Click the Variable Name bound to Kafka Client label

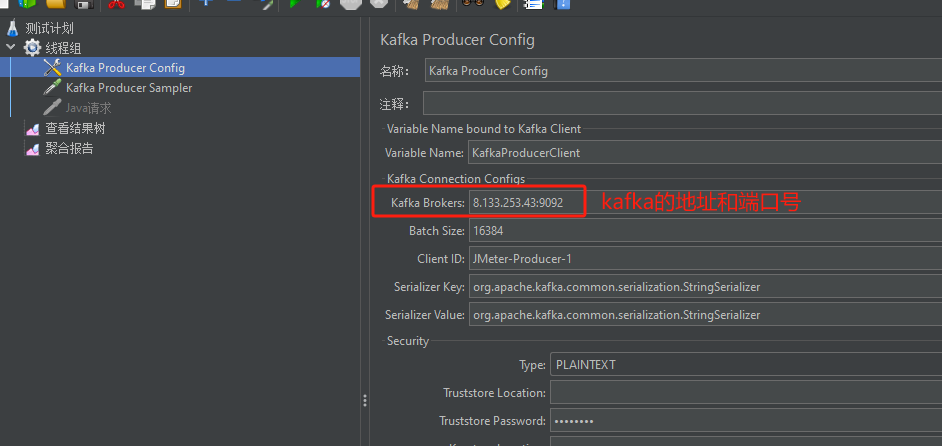point(484,129)
